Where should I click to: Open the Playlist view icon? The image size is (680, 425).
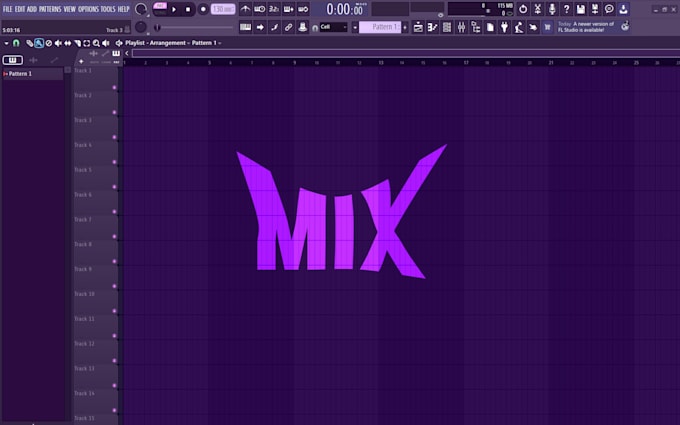418,27
